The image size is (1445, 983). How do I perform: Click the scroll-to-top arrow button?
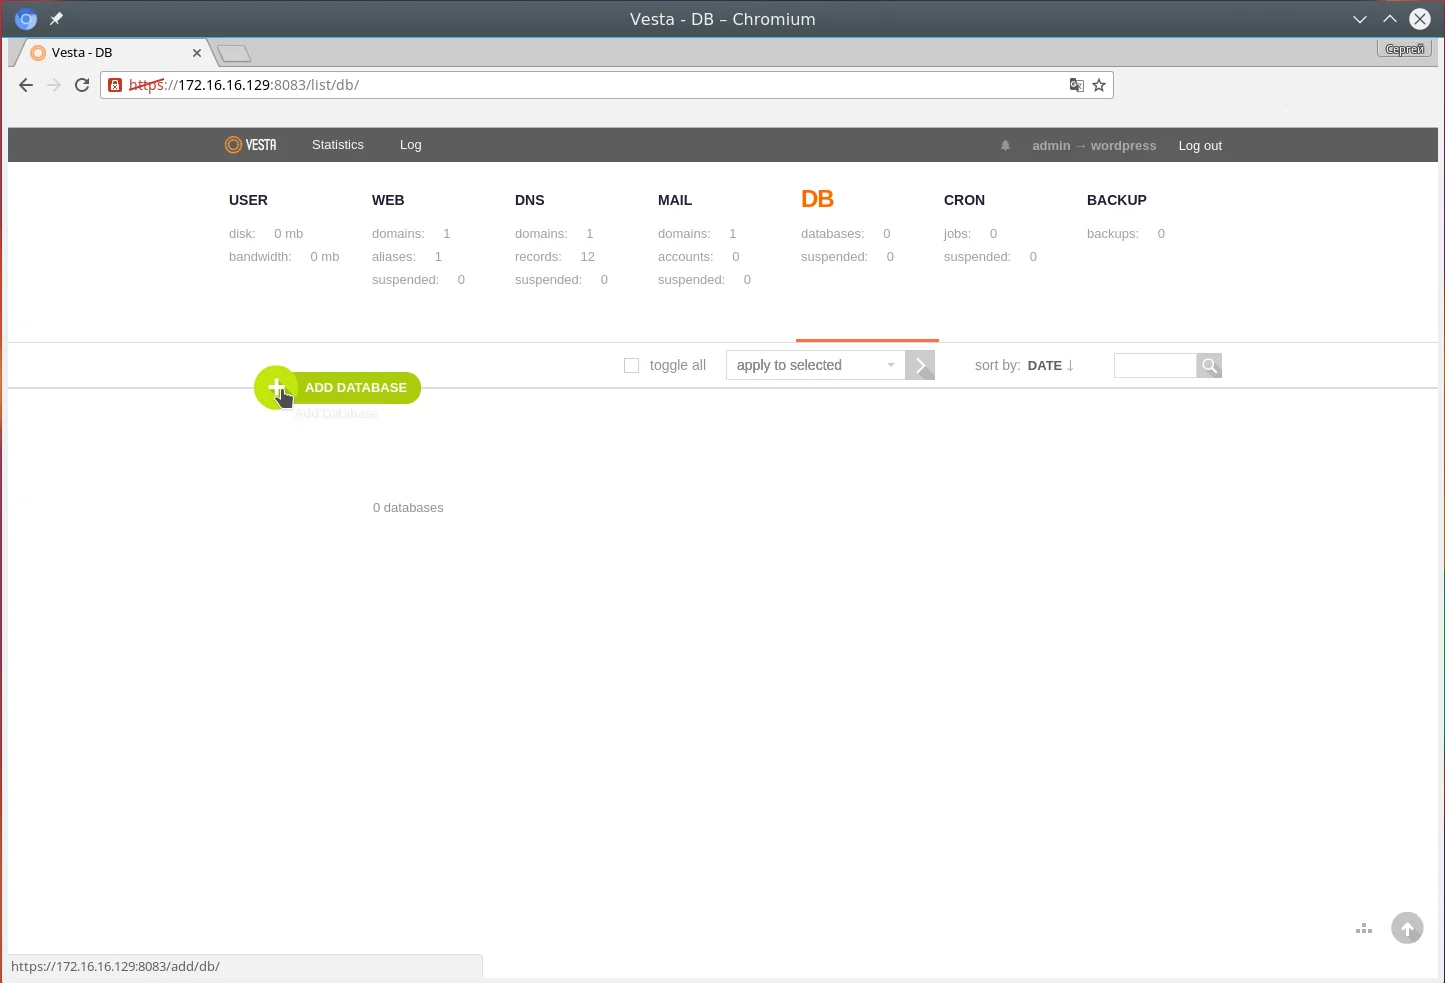pos(1407,928)
